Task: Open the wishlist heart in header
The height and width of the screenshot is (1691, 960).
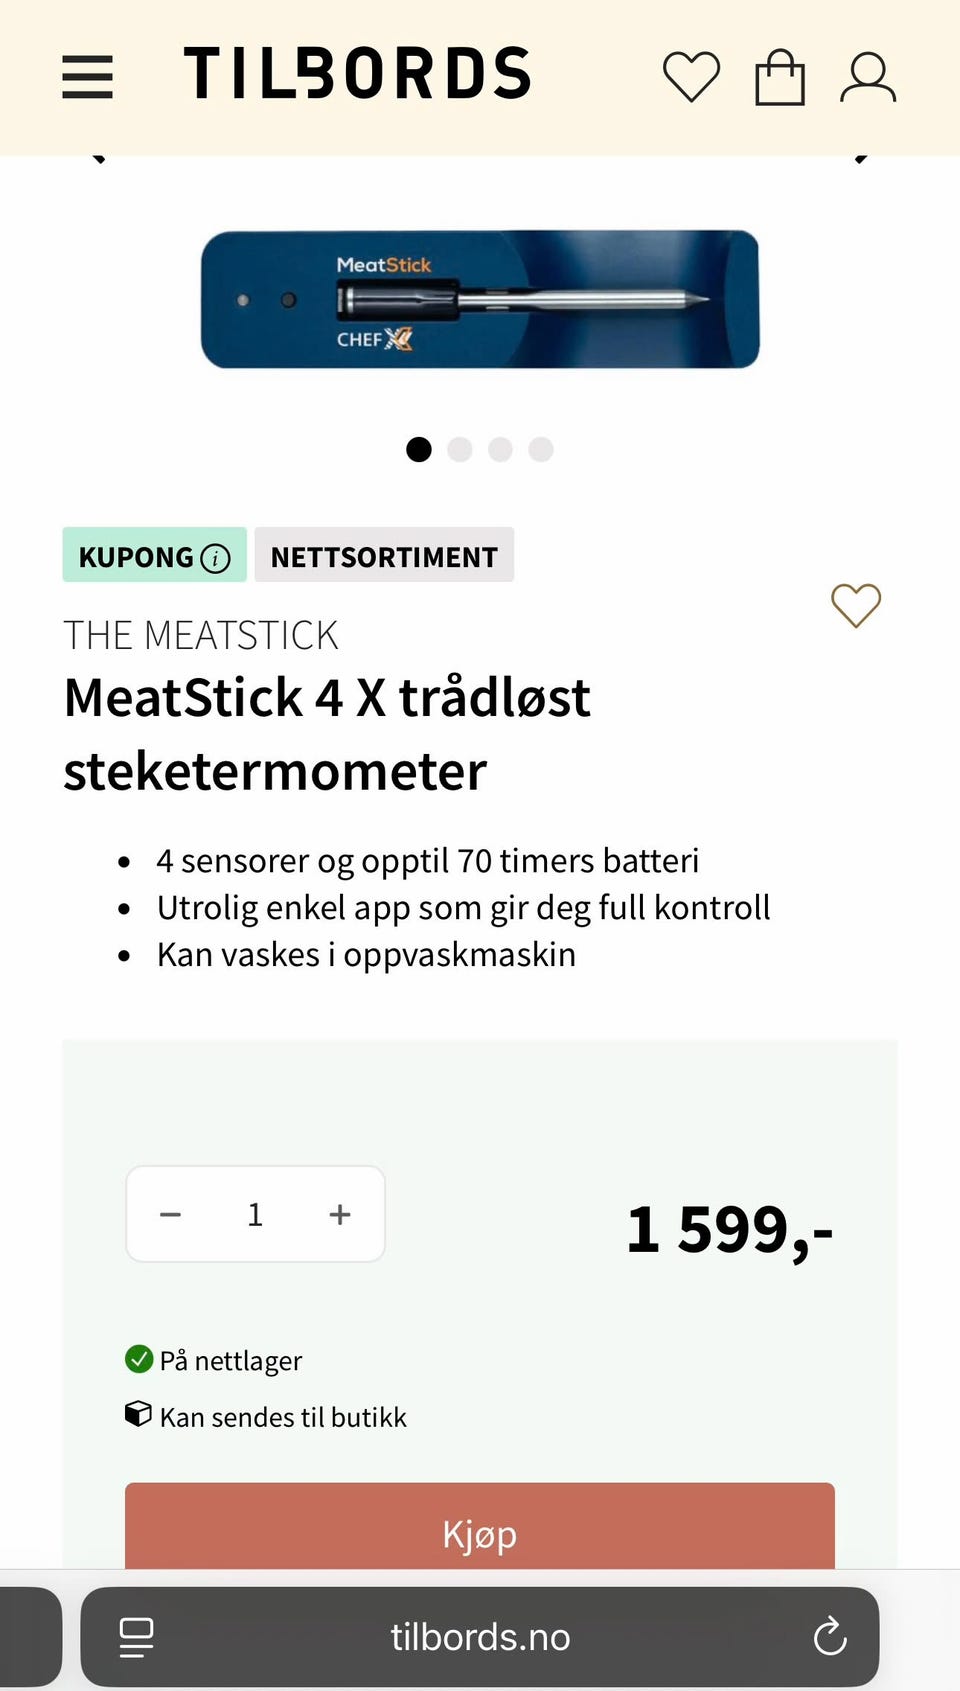Action: (691, 77)
